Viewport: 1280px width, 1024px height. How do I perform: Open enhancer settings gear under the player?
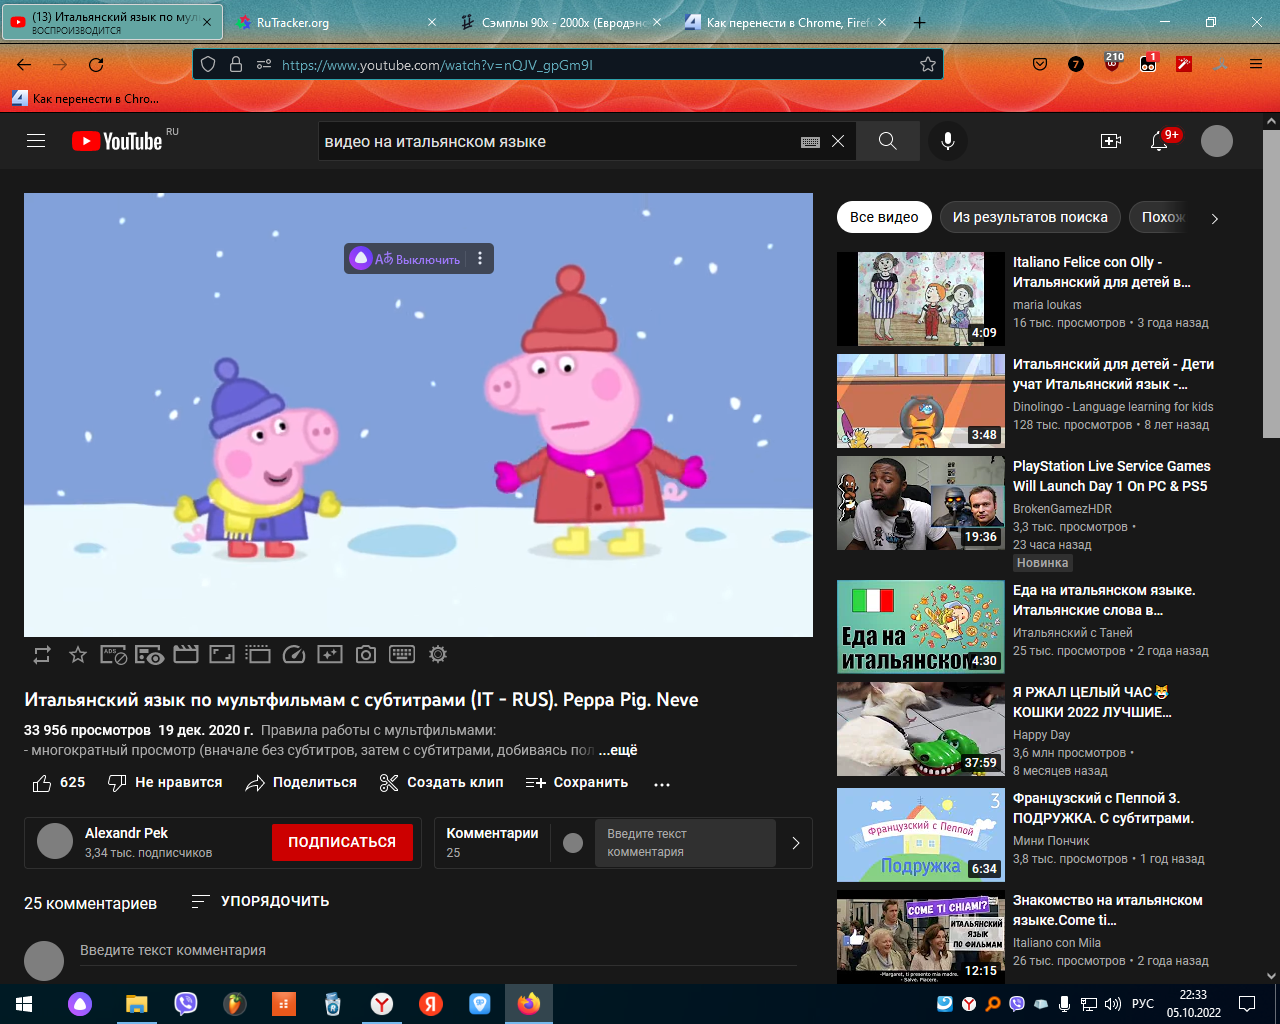pyautogui.click(x=438, y=655)
